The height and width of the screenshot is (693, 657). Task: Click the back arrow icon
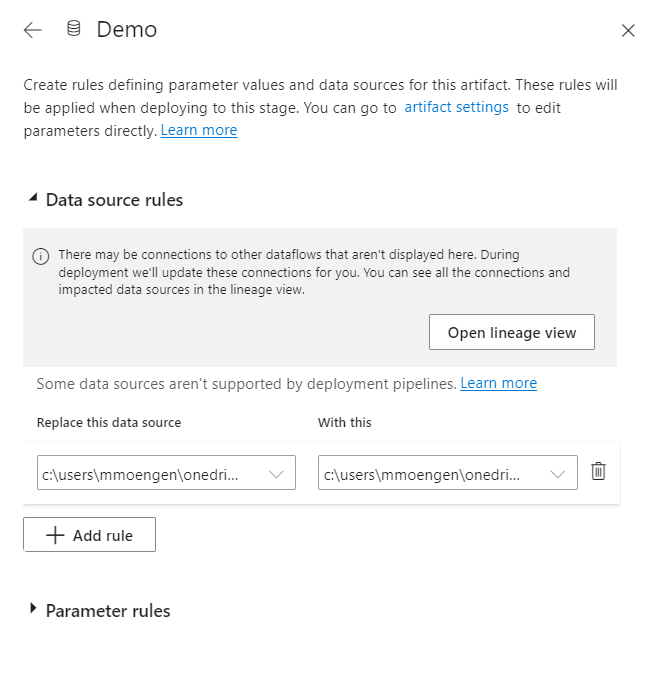pyautogui.click(x=33, y=30)
